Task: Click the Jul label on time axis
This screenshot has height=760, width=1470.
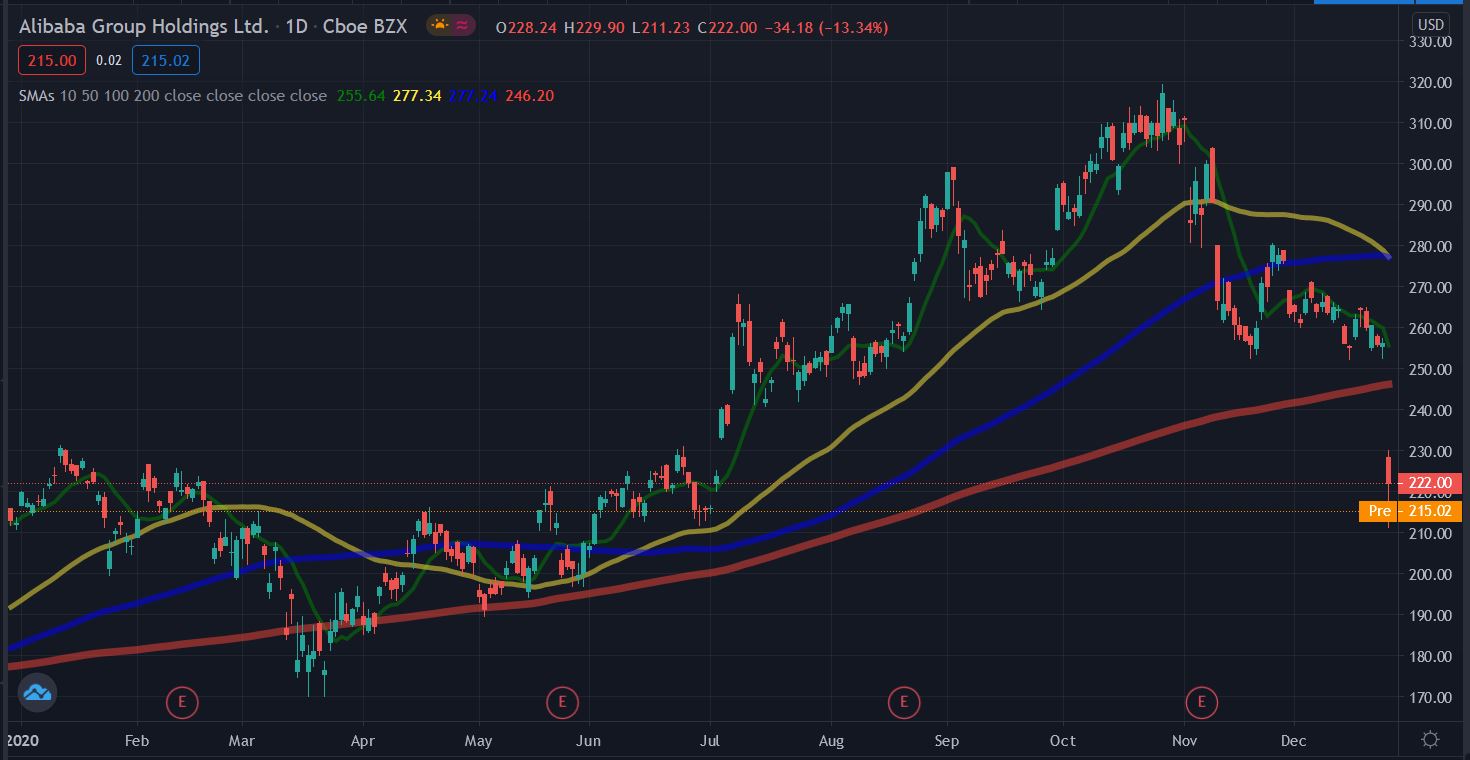Action: (x=709, y=741)
